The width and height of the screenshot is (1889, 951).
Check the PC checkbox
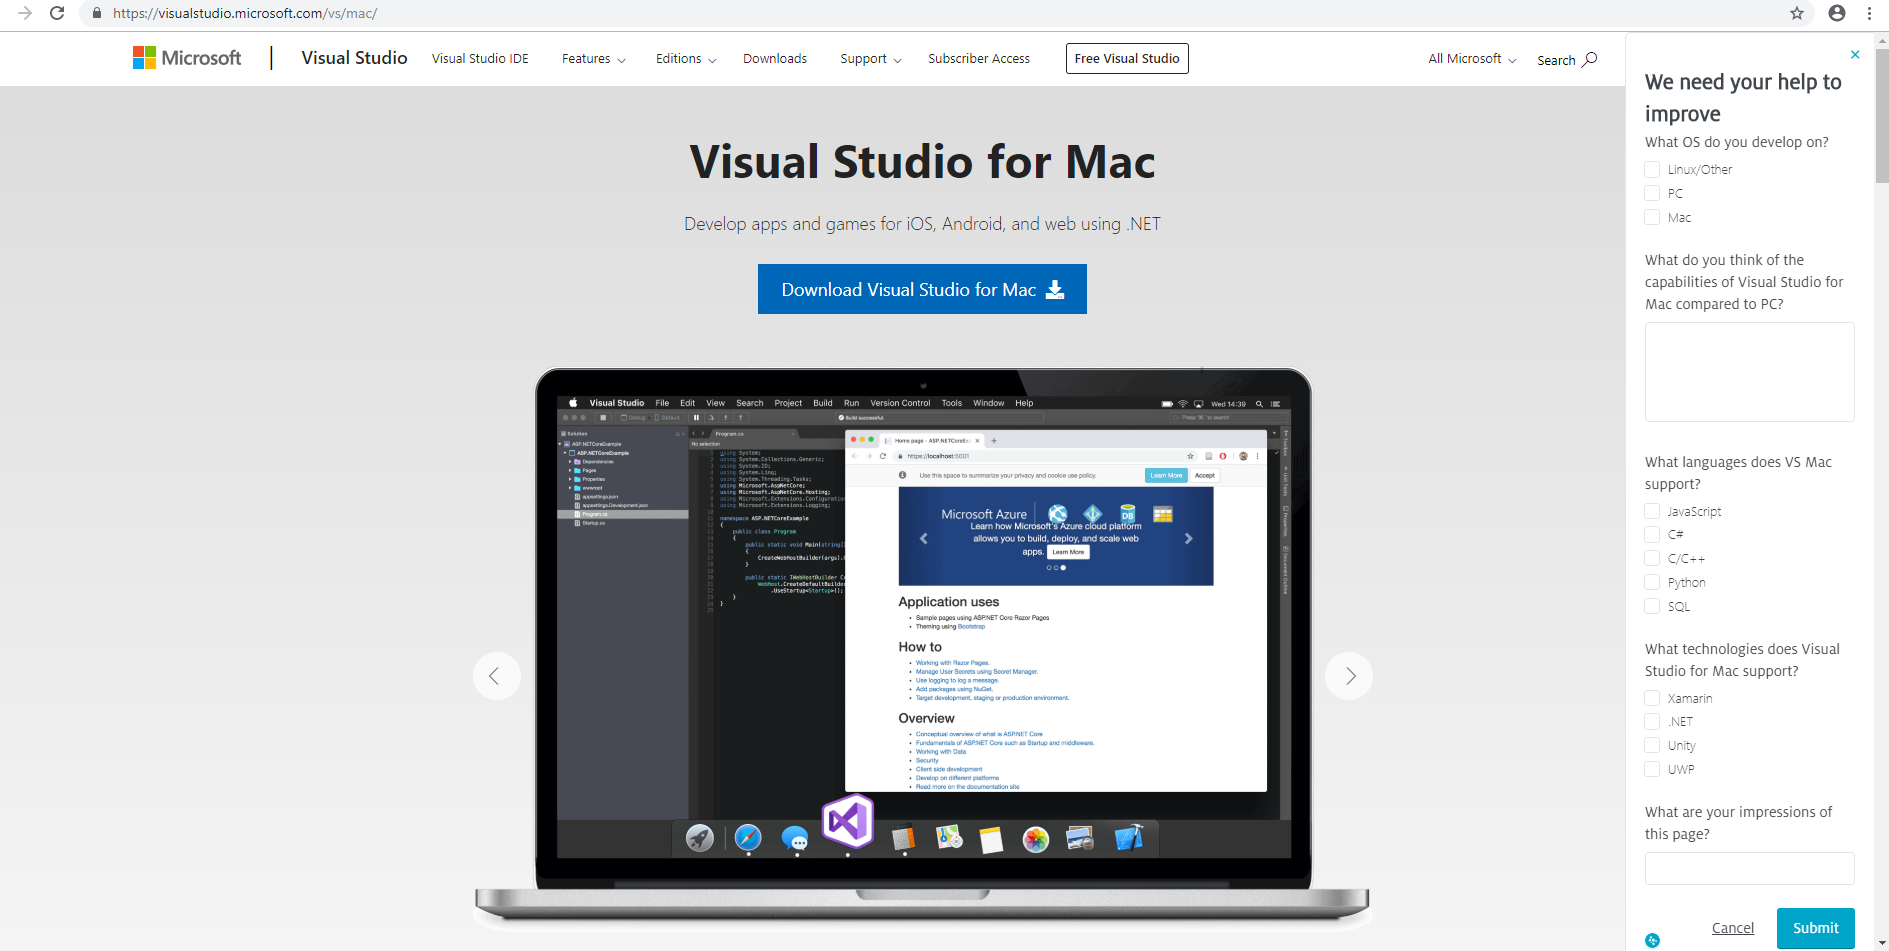[1652, 194]
